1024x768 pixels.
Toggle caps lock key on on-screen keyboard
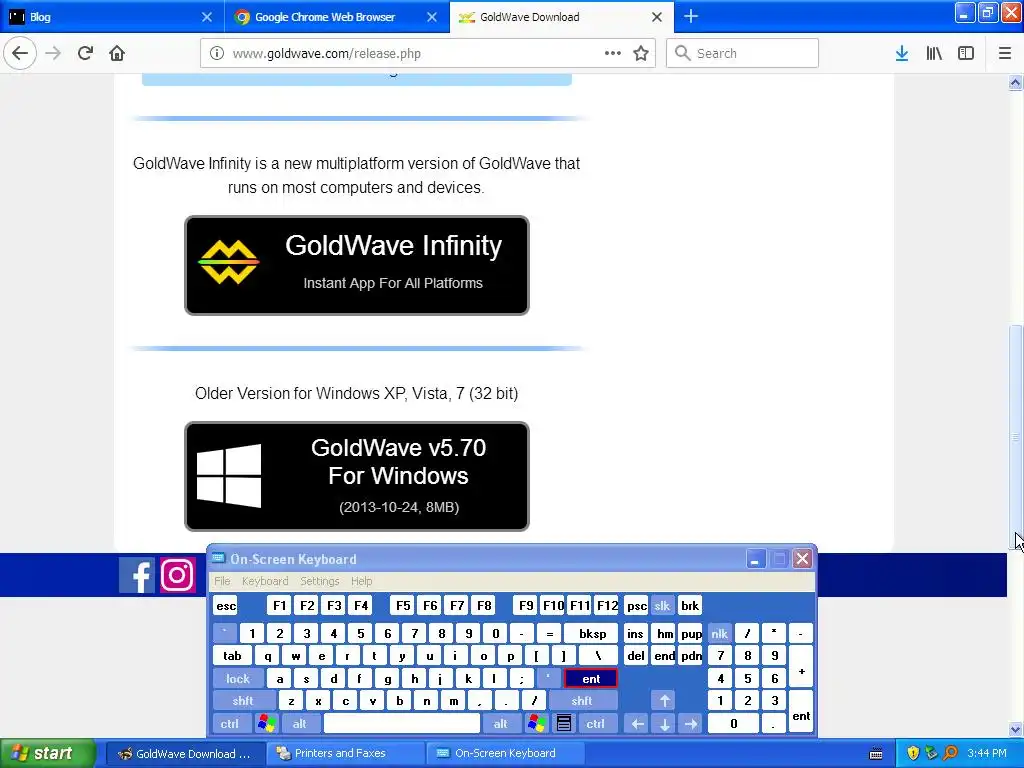pyautogui.click(x=238, y=679)
